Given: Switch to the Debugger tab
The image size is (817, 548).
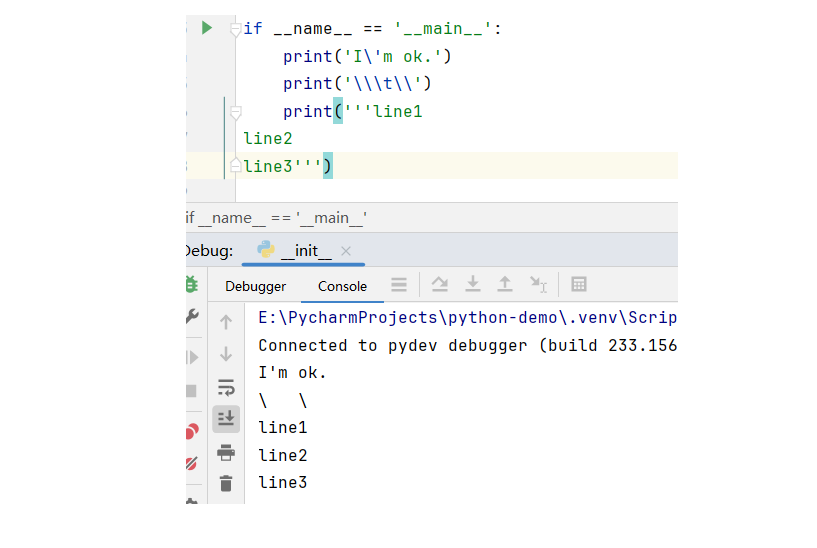Looking at the screenshot, I should point(255,286).
